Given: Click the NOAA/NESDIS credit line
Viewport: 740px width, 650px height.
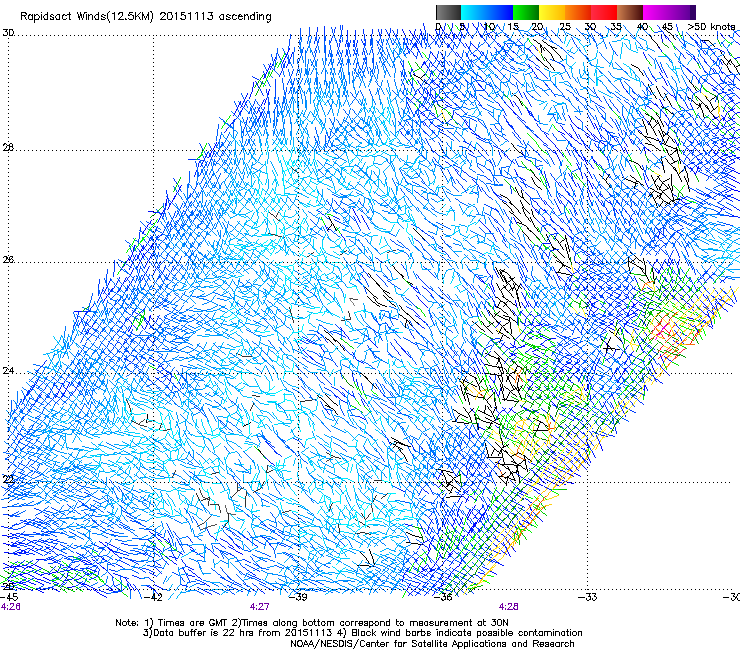Looking at the screenshot, I should (x=432, y=643).
